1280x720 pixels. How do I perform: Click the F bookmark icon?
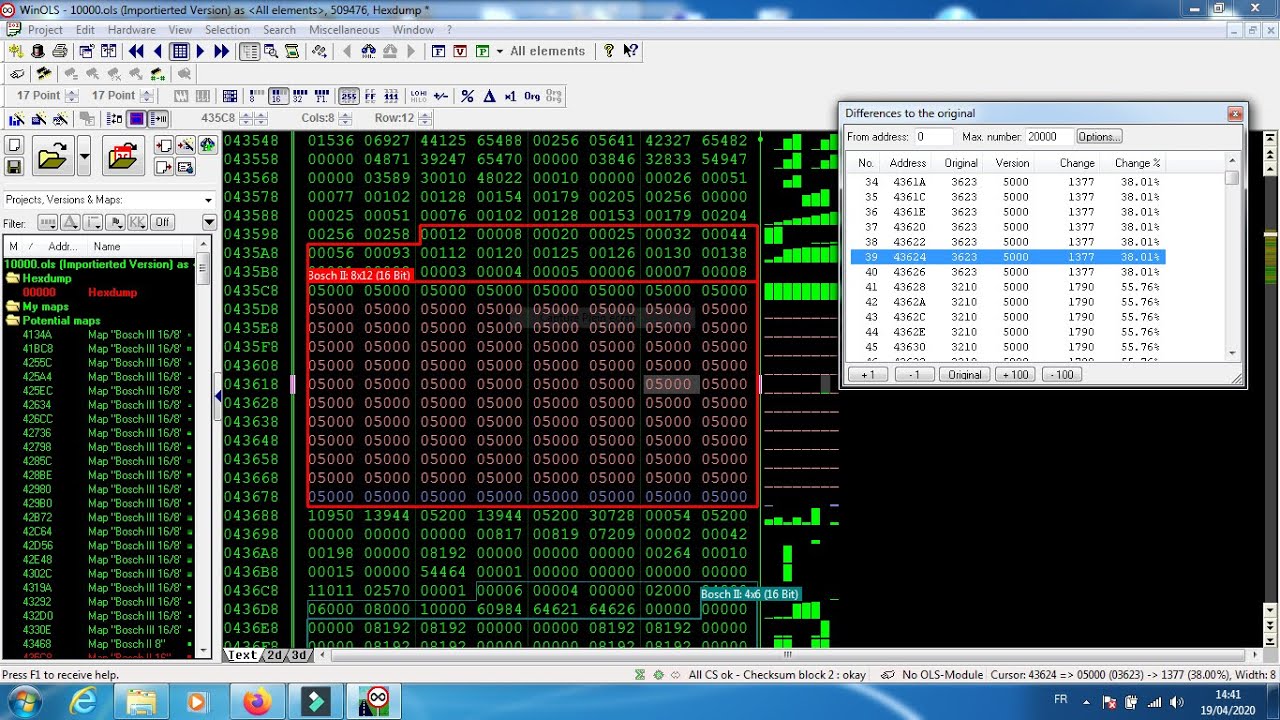[438, 51]
